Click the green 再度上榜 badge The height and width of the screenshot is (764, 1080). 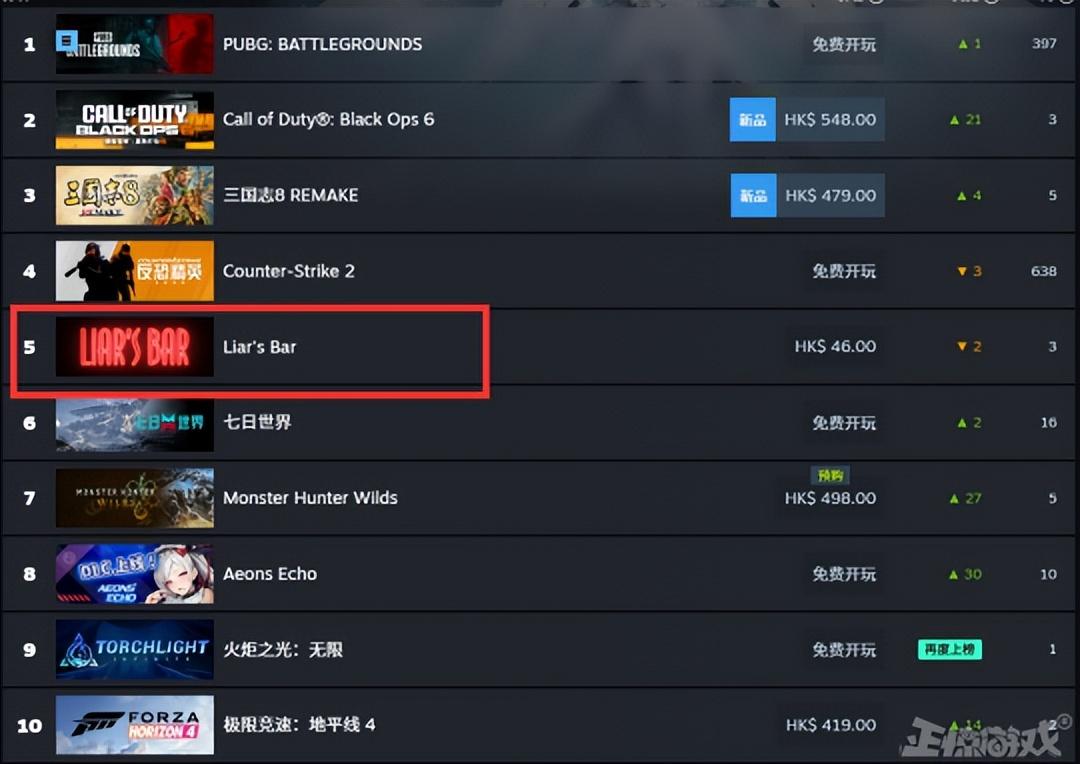pos(950,649)
